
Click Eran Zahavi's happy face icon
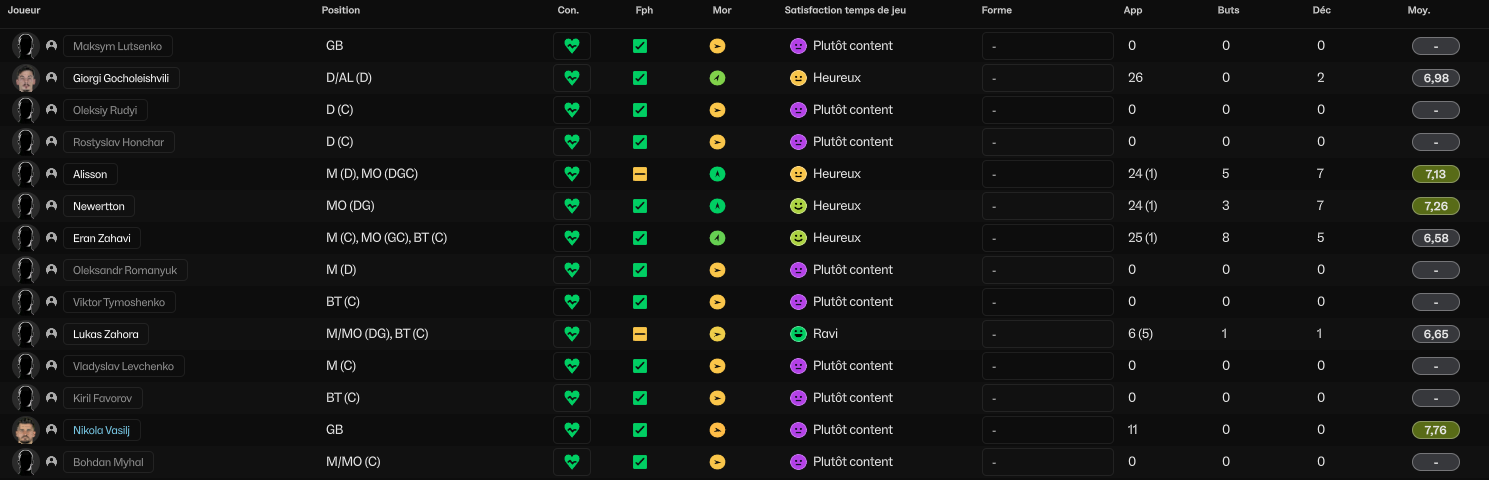798,238
